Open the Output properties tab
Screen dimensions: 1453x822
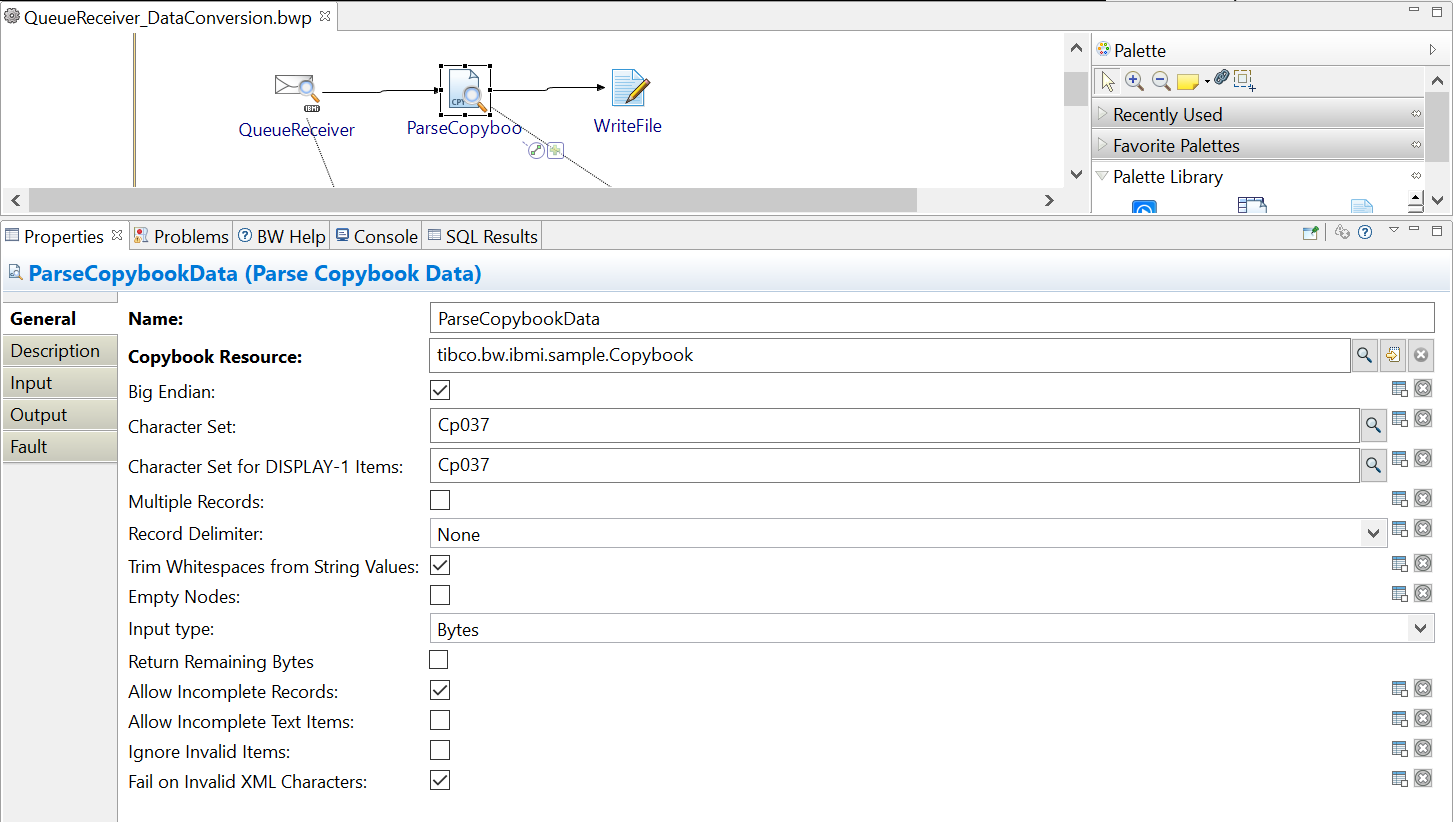(39, 415)
